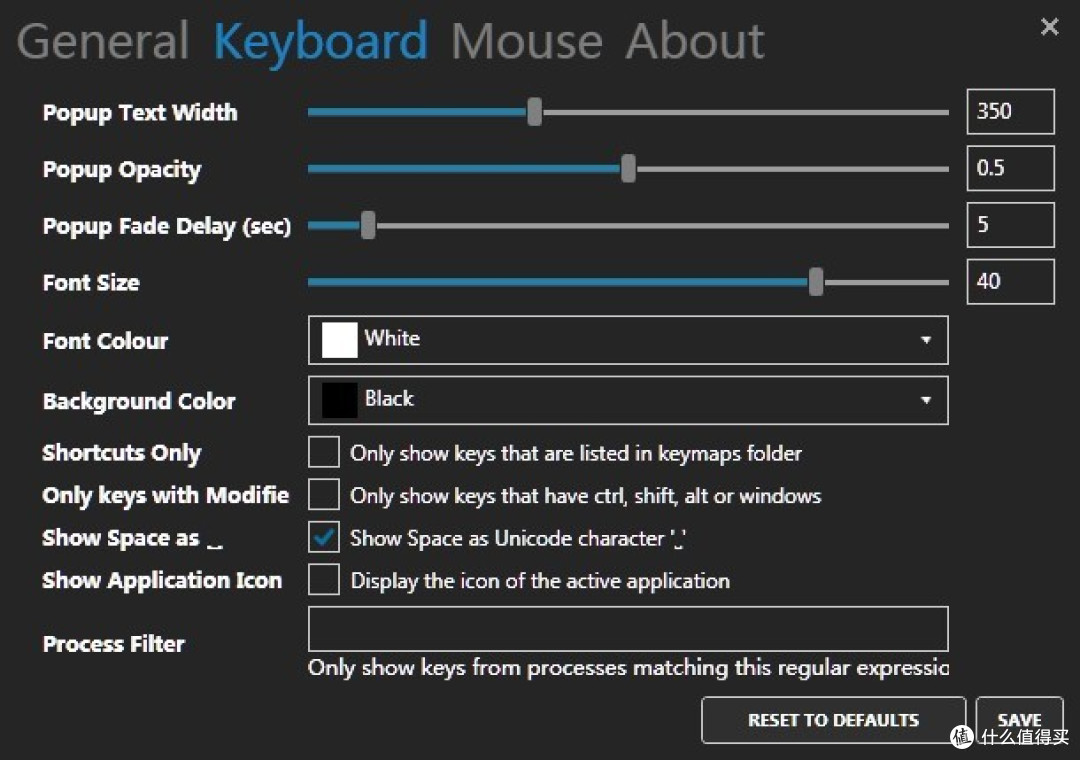This screenshot has height=760, width=1080.
Task: Enable Show Application Icon checkbox
Action: (x=324, y=580)
